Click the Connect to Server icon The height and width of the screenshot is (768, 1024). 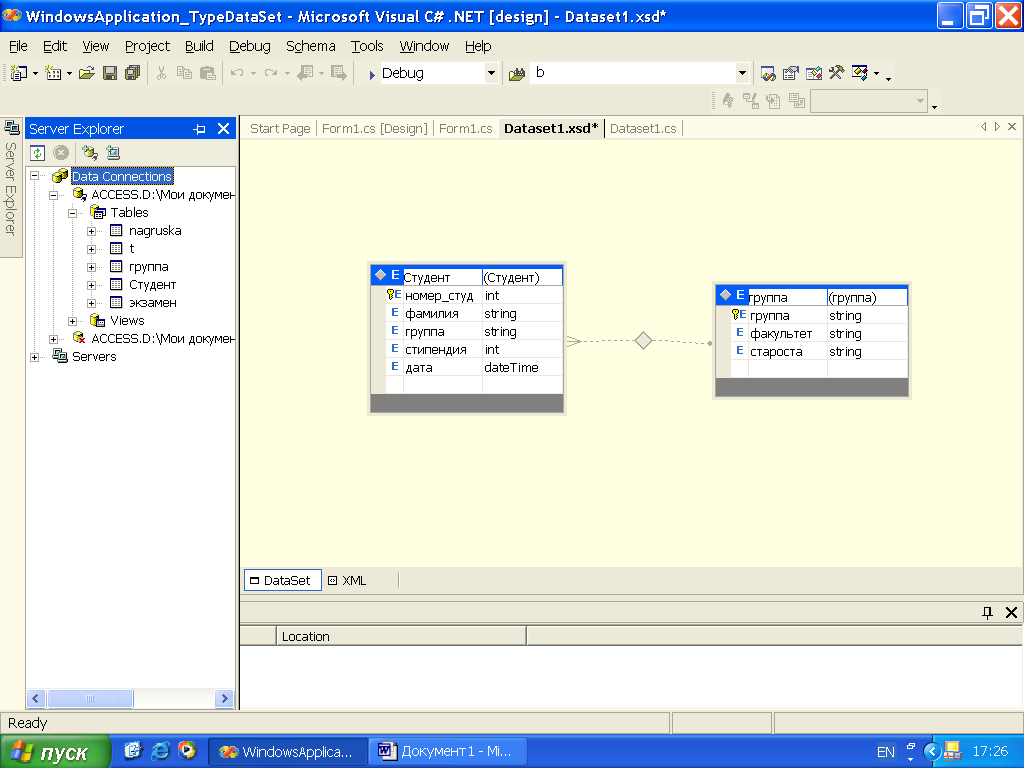(113, 153)
